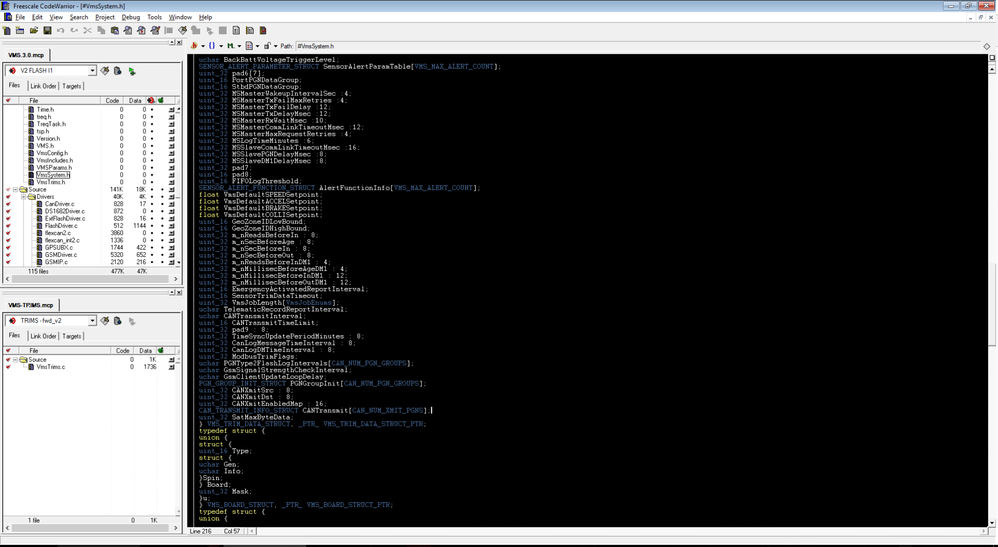Click the Save toolbar icon
The width and height of the screenshot is (998, 547).
click(47, 31)
